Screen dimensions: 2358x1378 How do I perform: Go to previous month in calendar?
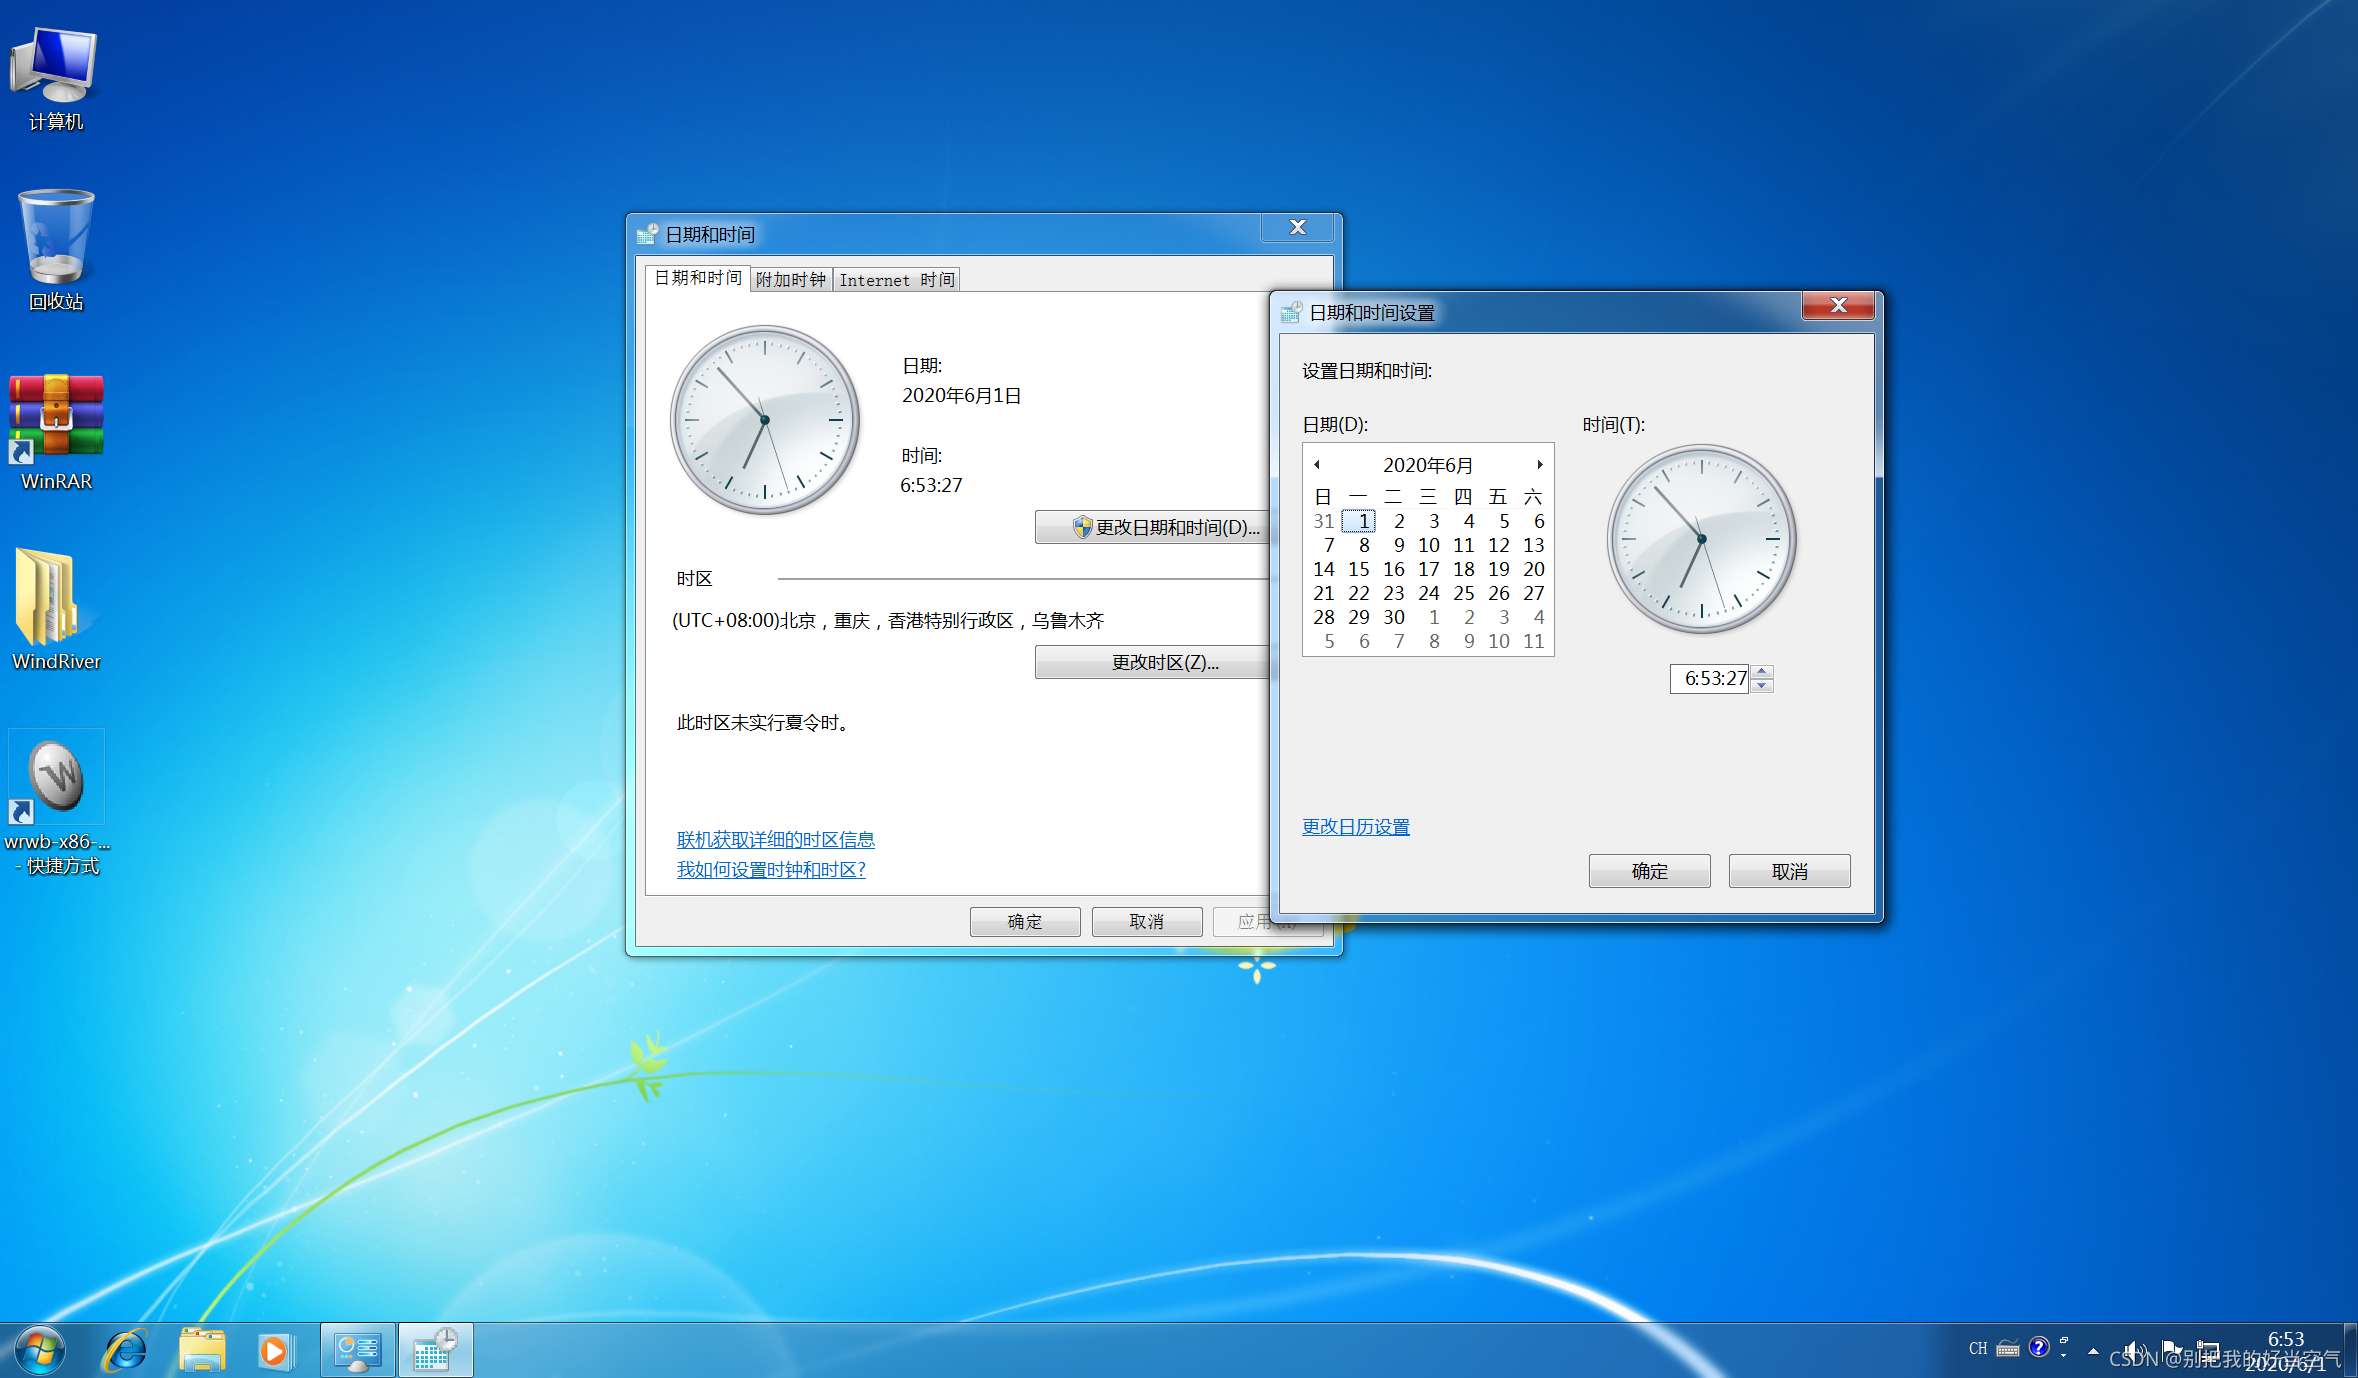(x=1317, y=464)
